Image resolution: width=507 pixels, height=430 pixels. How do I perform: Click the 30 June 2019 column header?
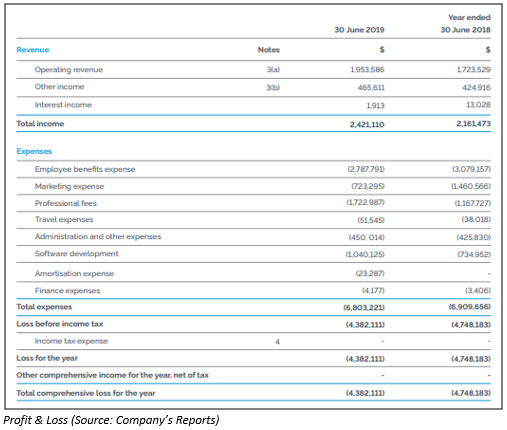tap(359, 30)
